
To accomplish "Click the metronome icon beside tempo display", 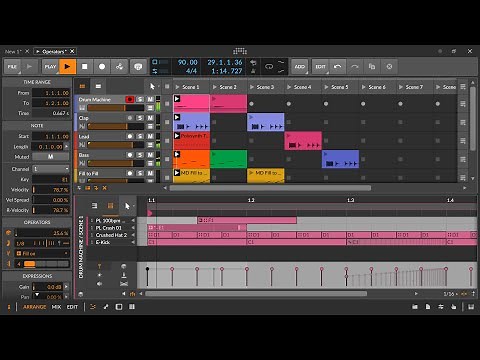I will (x=253, y=71).
